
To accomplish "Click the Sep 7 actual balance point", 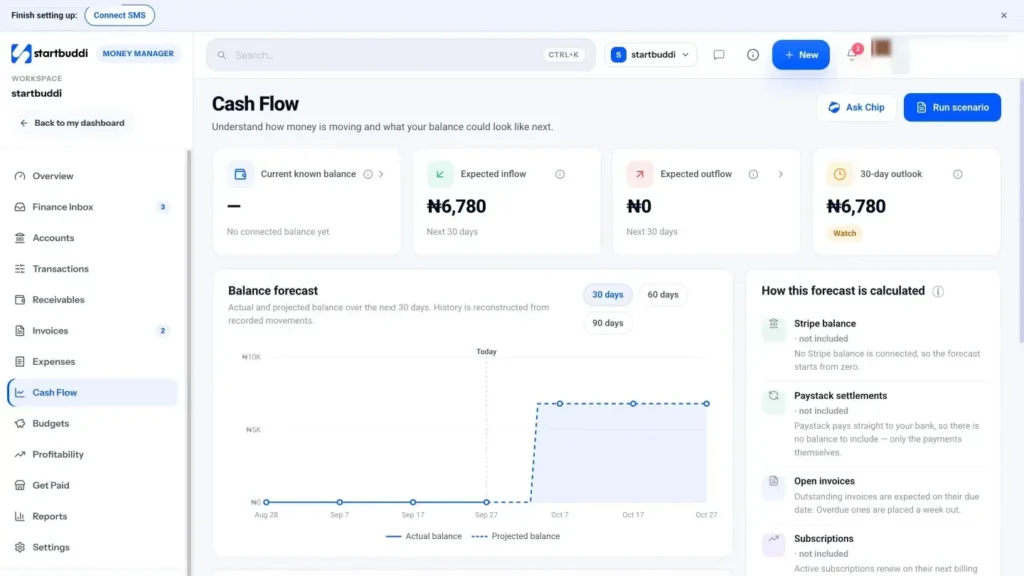I will tap(340, 502).
